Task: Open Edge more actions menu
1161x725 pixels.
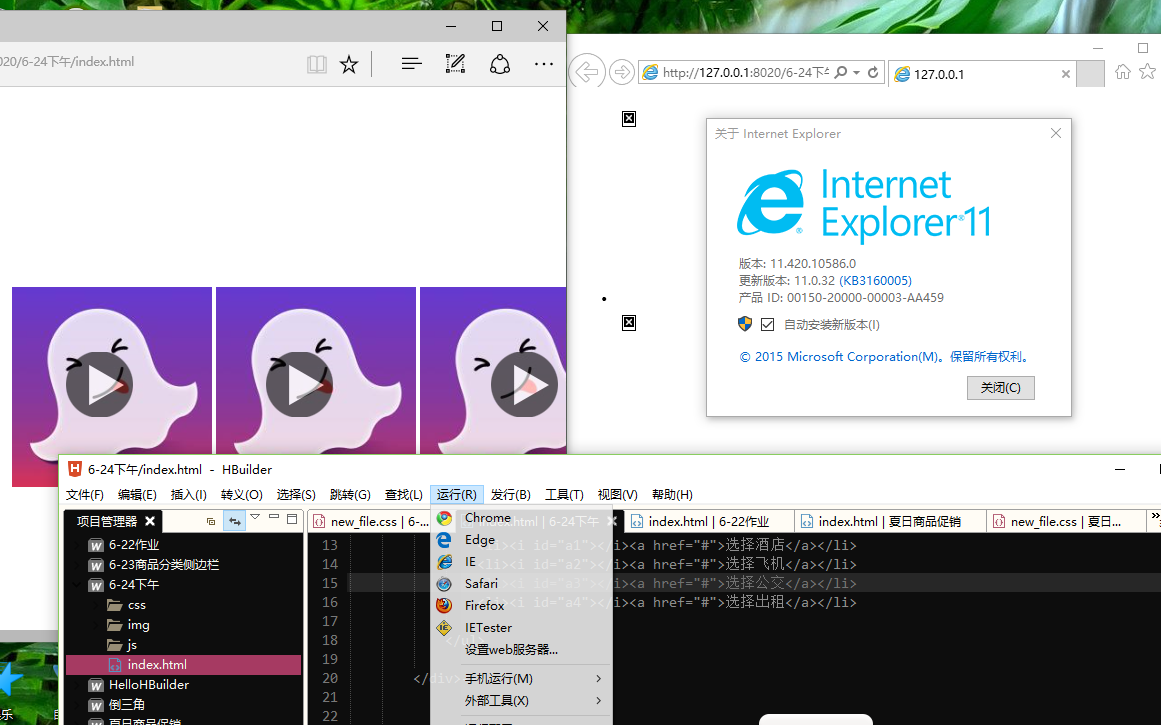Action: (x=544, y=64)
